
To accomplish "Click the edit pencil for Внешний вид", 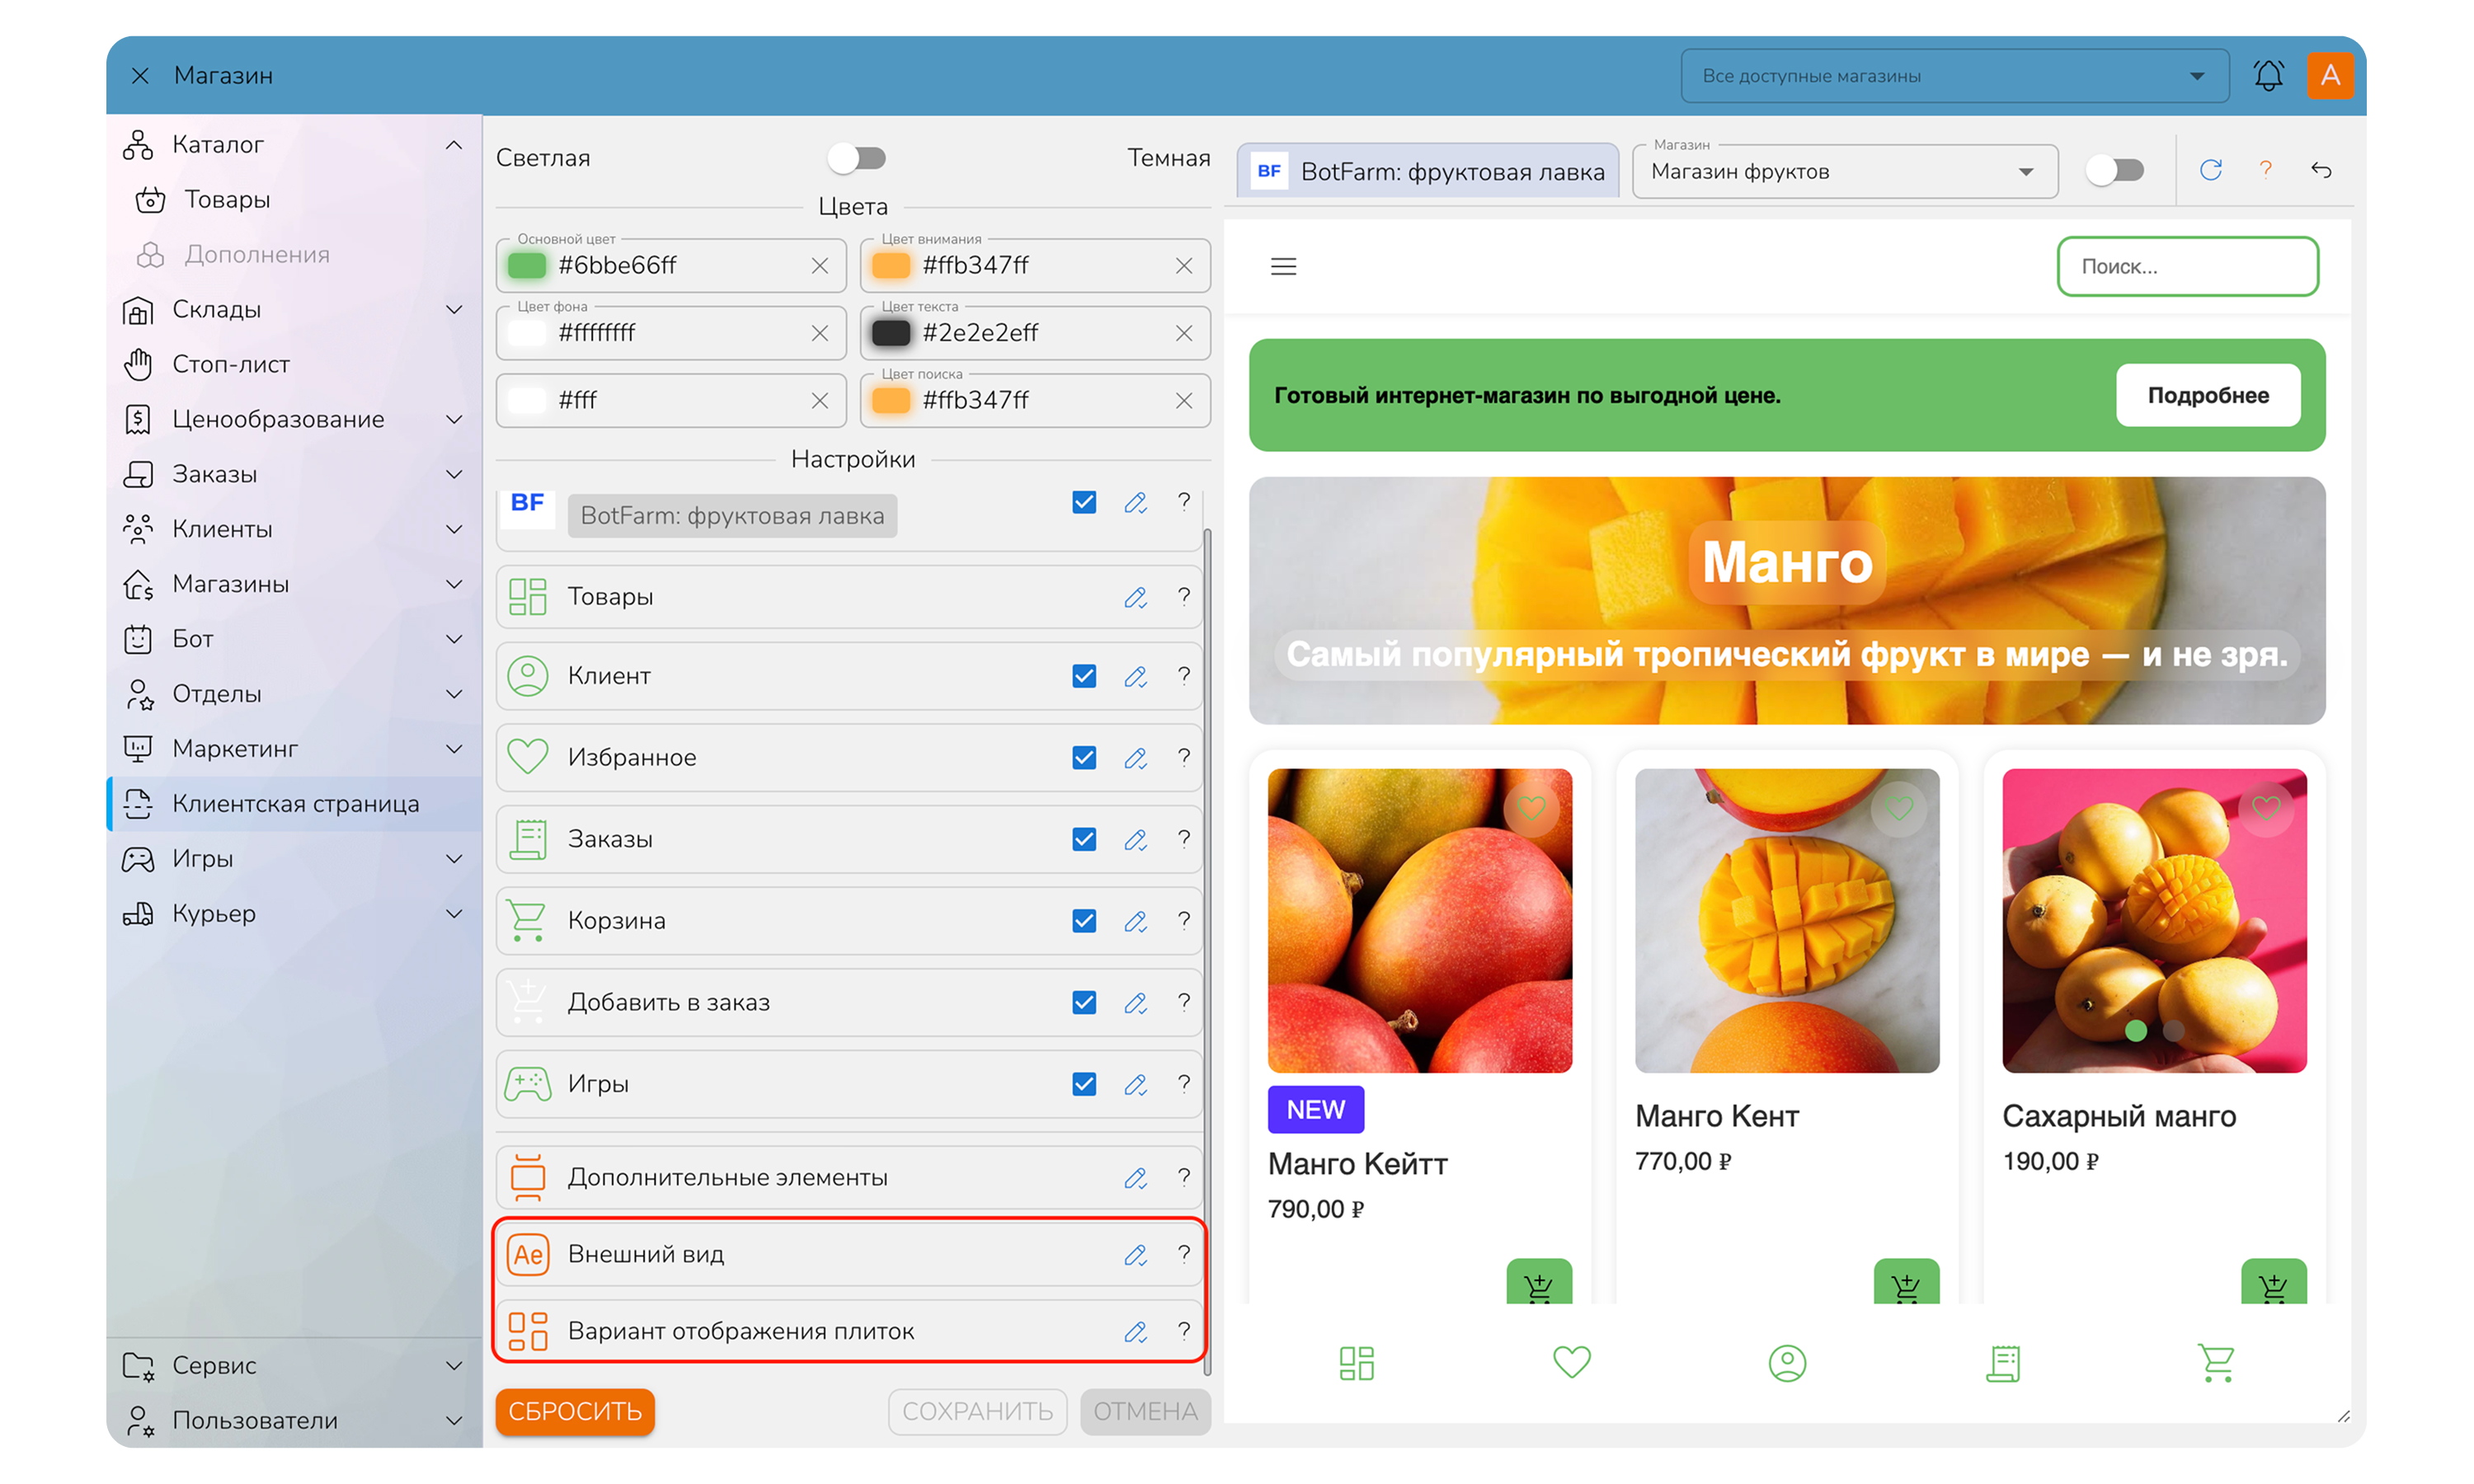I will coord(1135,1254).
